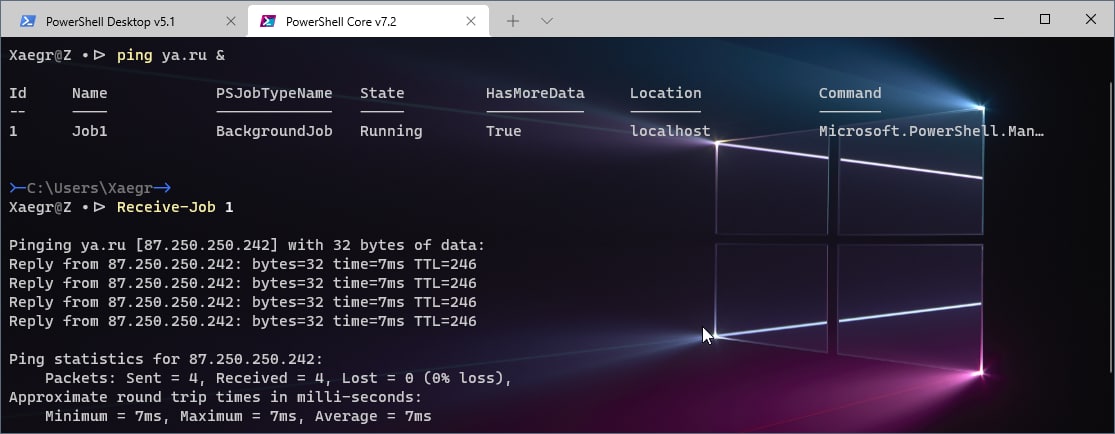Click the 'Location' column header
Image resolution: width=1115 pixels, height=434 pixels.
tap(666, 93)
